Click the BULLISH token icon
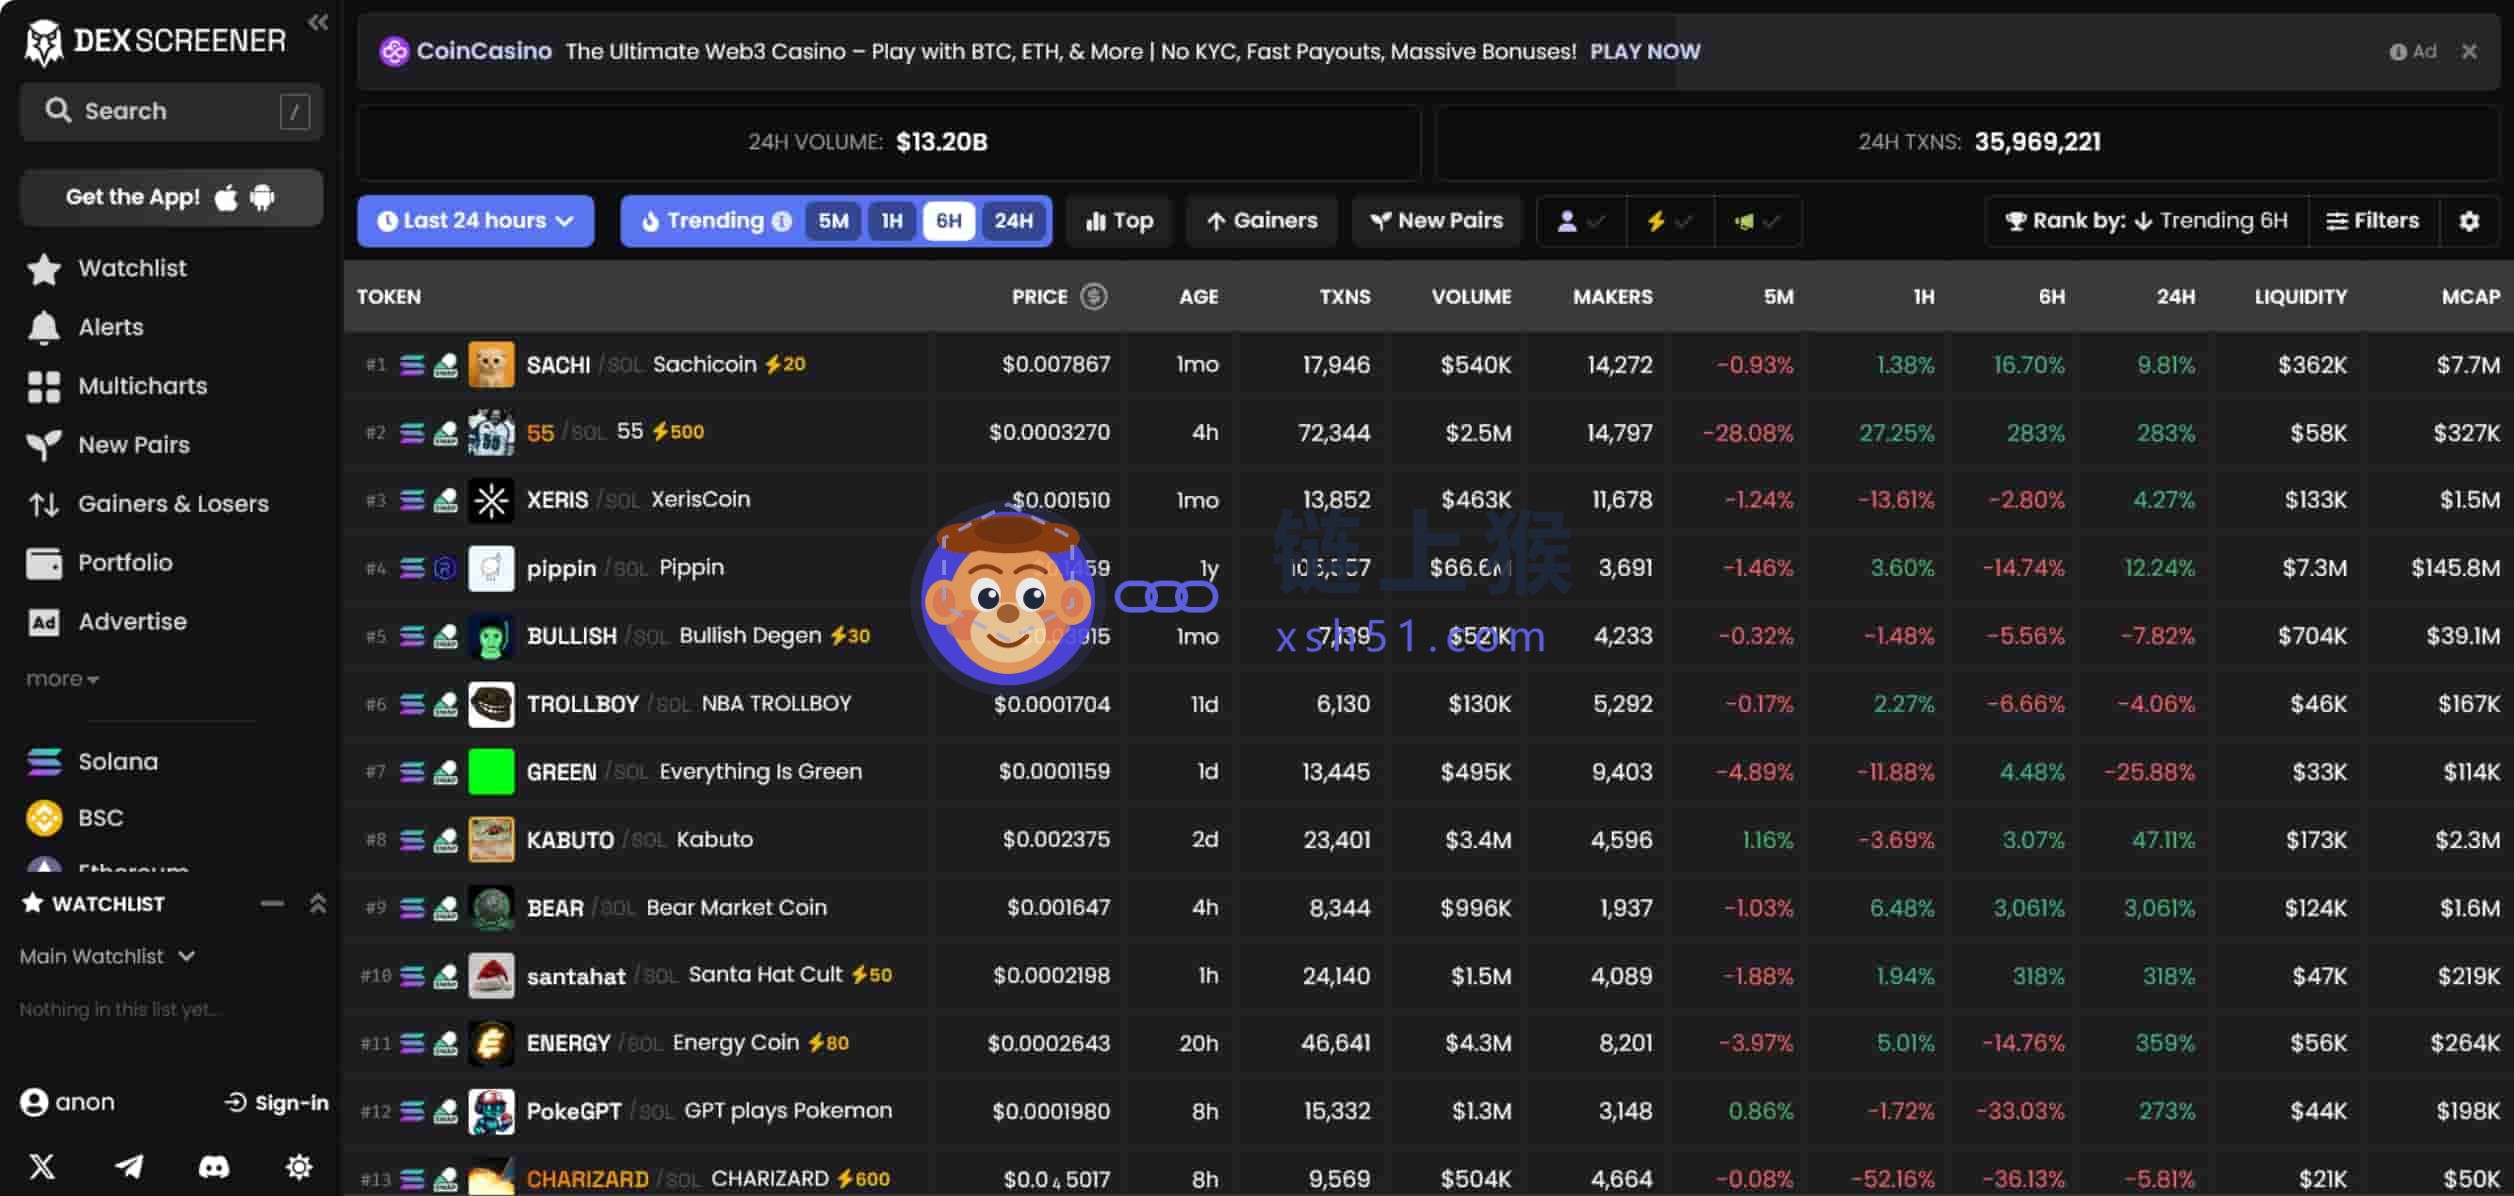Viewport: 2514px width, 1196px height. coord(491,636)
